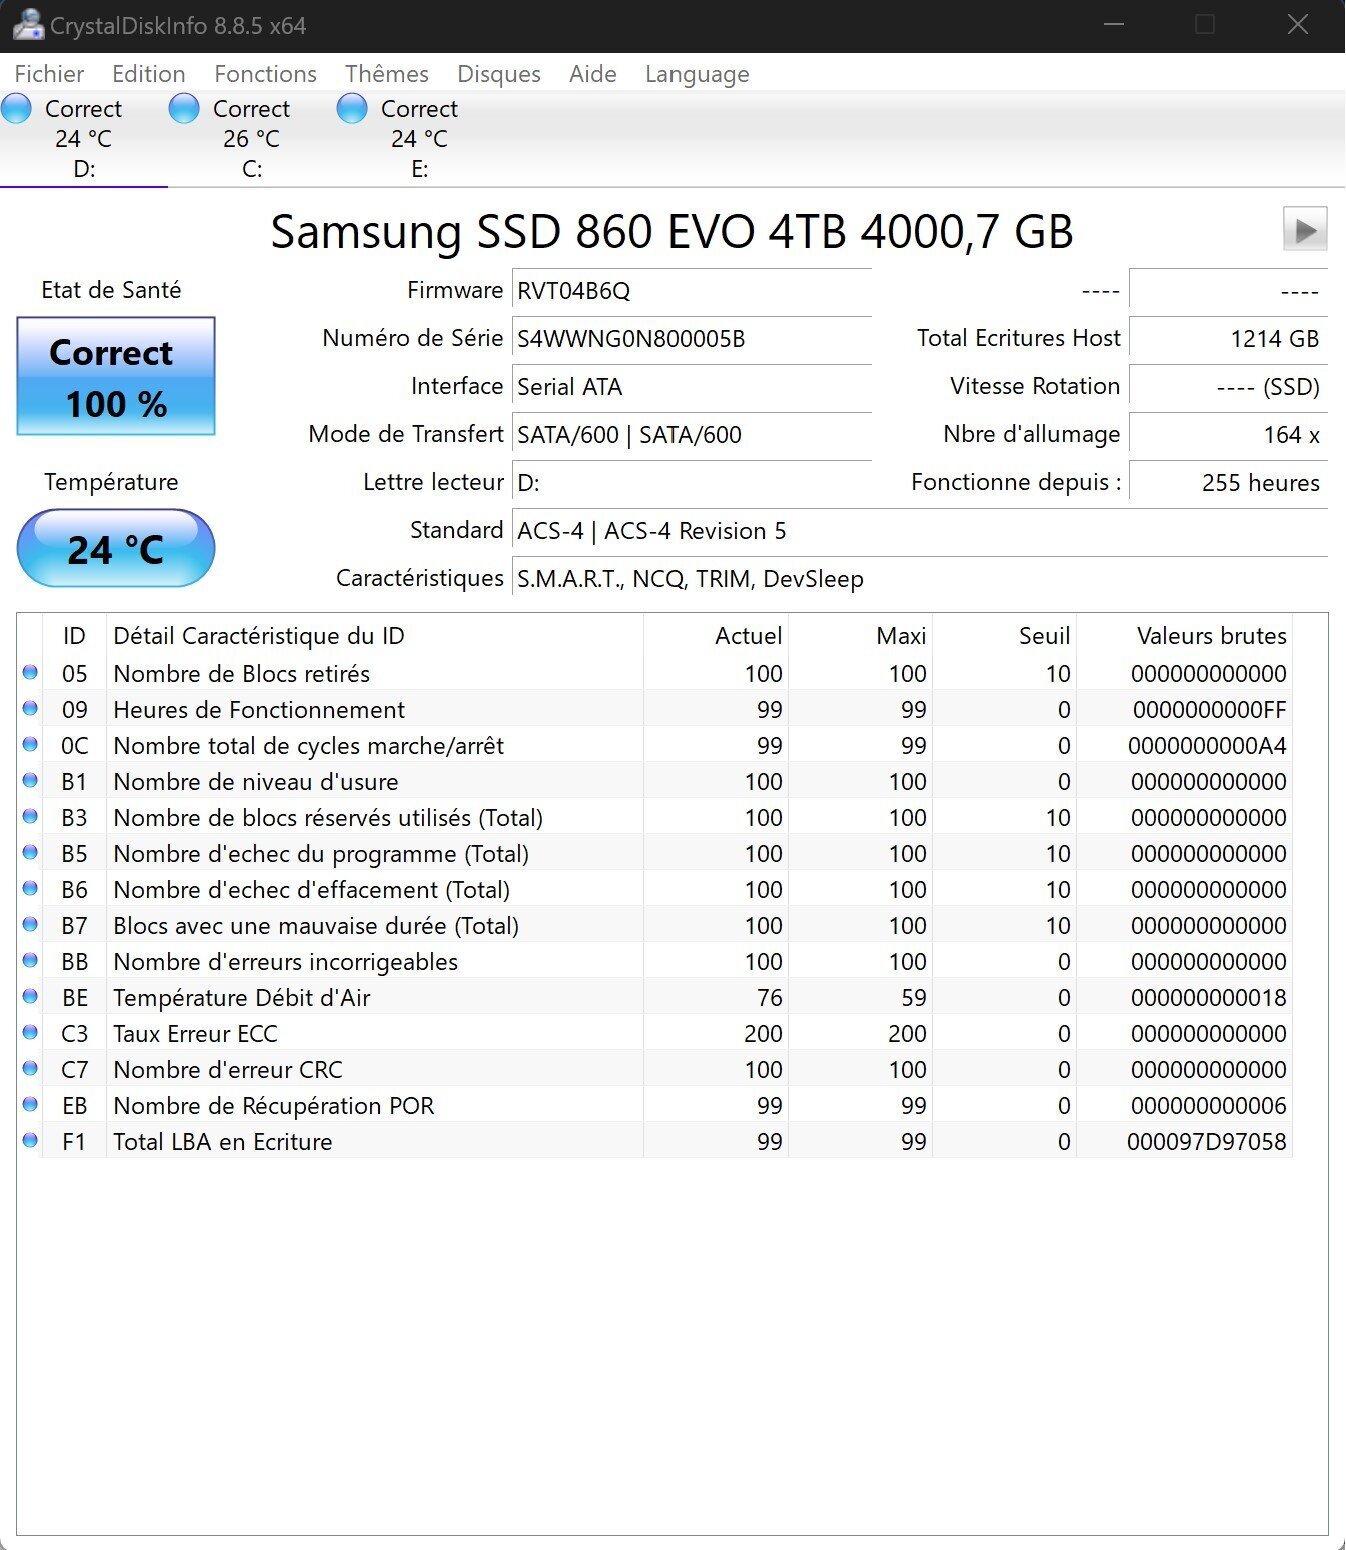This screenshot has width=1346, height=1550.
Task: Click status dot of attribute EB row
Action: pos(30,1104)
